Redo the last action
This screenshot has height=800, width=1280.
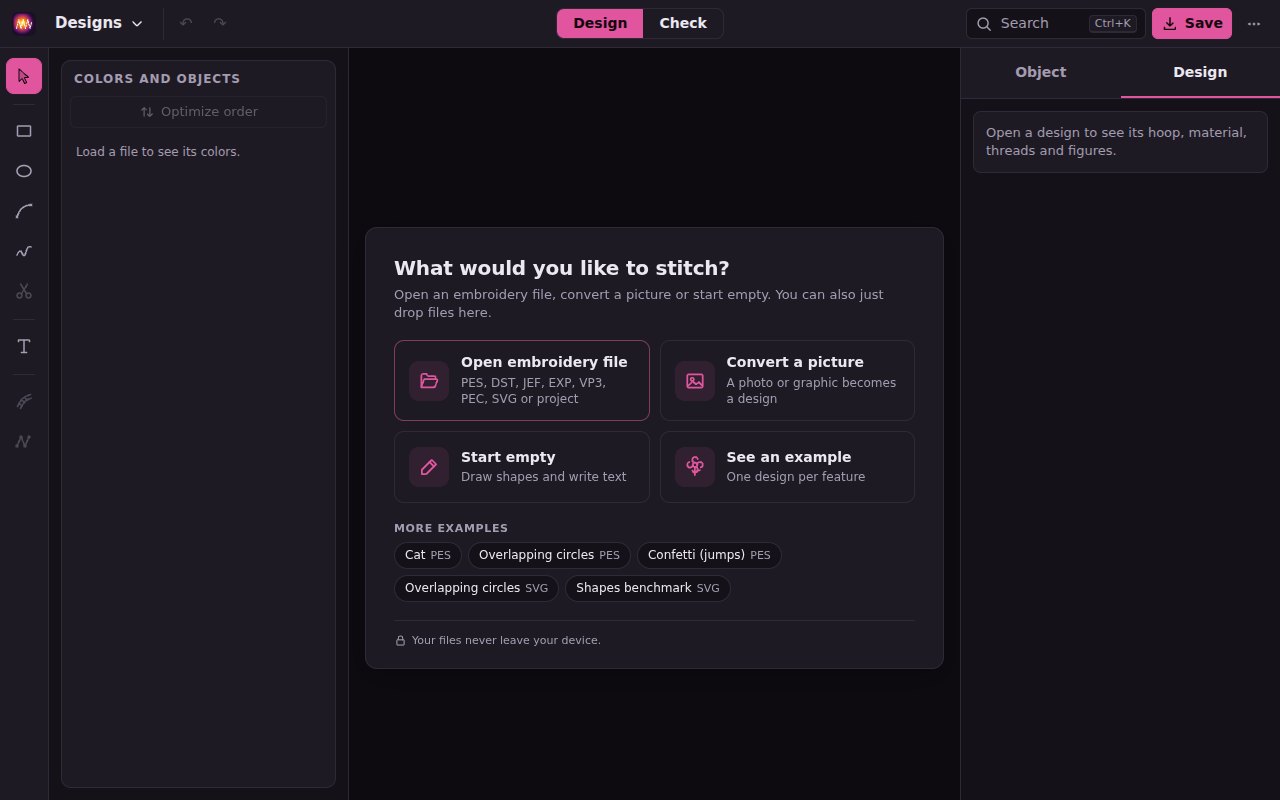tap(220, 23)
